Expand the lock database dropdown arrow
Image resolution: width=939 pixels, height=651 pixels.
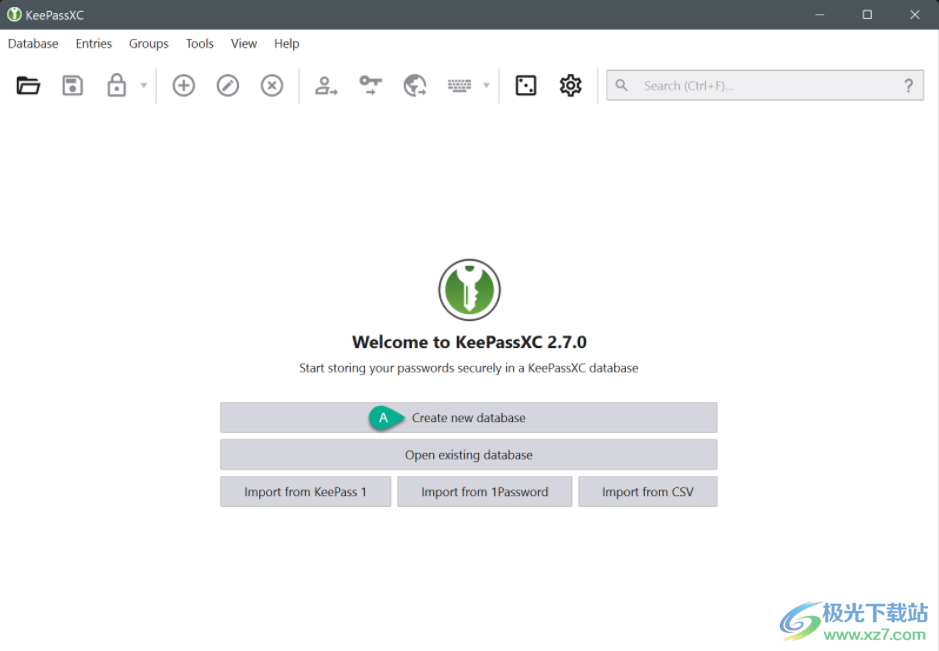tap(144, 86)
